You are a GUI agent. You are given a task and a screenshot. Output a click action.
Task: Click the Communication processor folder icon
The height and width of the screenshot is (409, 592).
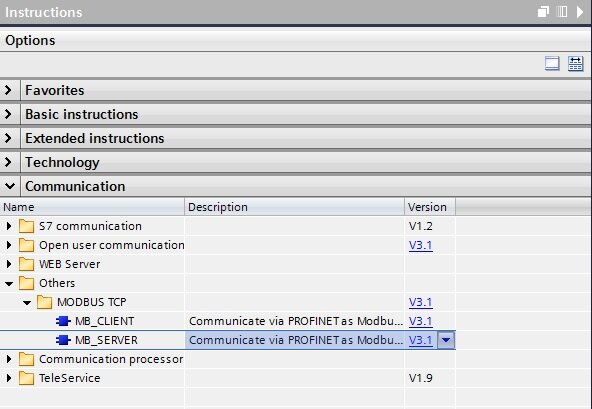26,359
